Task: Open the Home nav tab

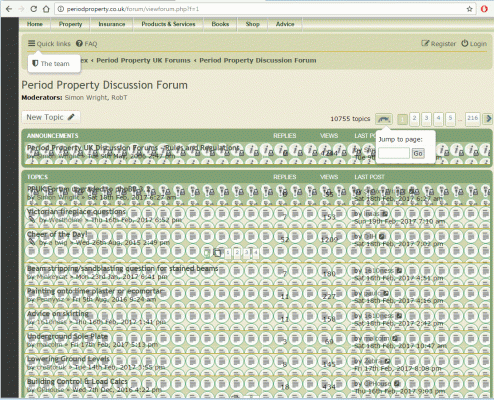Action: coord(35,24)
